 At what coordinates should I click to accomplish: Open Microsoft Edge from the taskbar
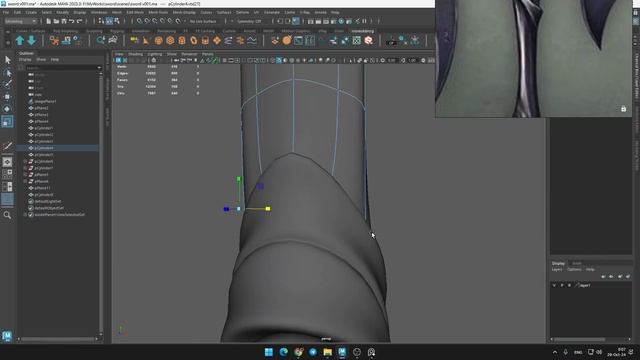283,352
